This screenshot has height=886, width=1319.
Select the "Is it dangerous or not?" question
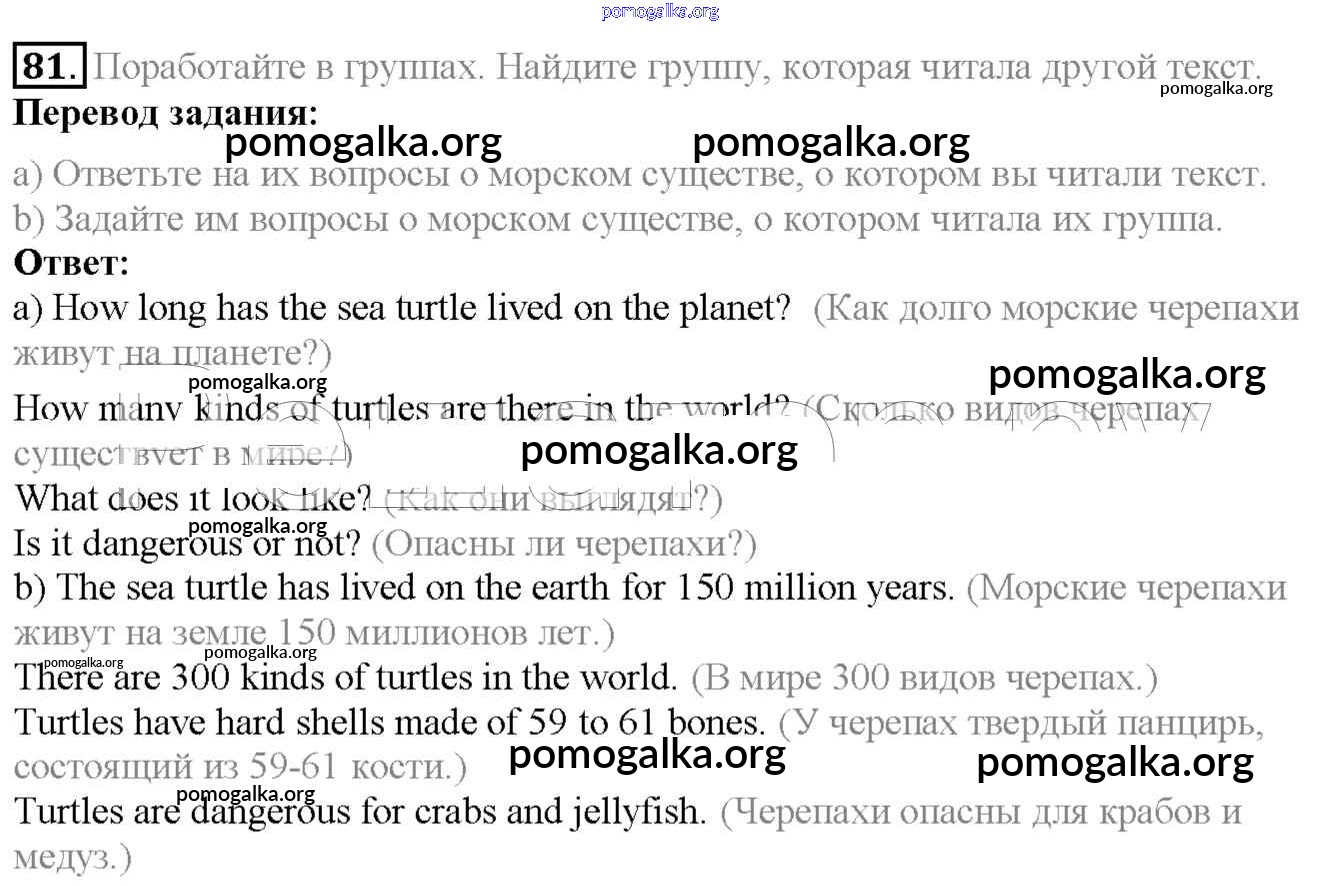point(187,543)
